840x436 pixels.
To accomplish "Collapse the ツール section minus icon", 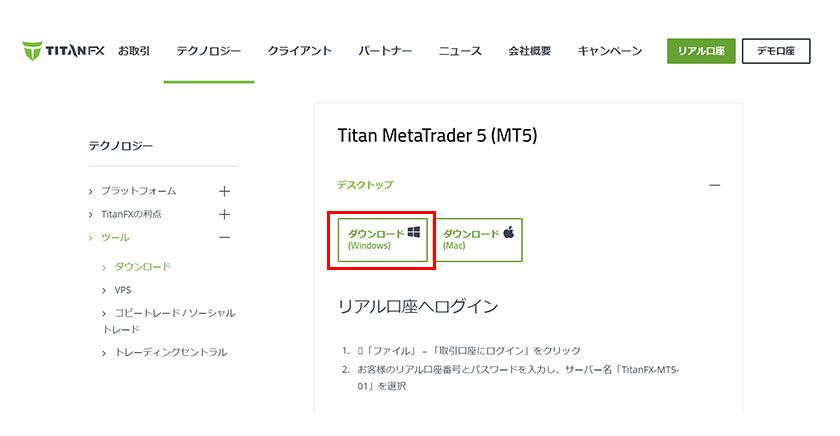I will (224, 238).
